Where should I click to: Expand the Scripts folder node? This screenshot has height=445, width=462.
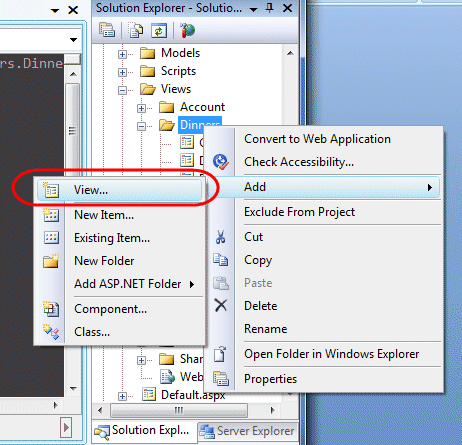(x=122, y=72)
